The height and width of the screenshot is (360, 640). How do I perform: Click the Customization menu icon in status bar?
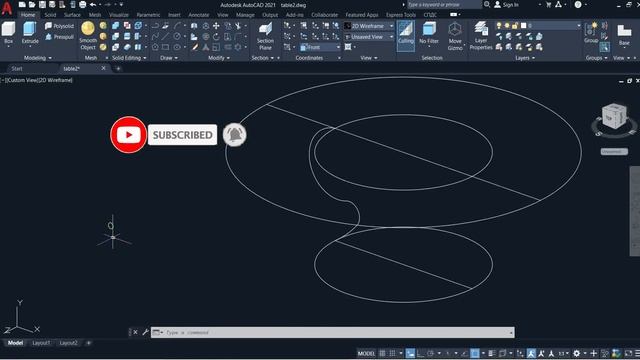click(637, 353)
